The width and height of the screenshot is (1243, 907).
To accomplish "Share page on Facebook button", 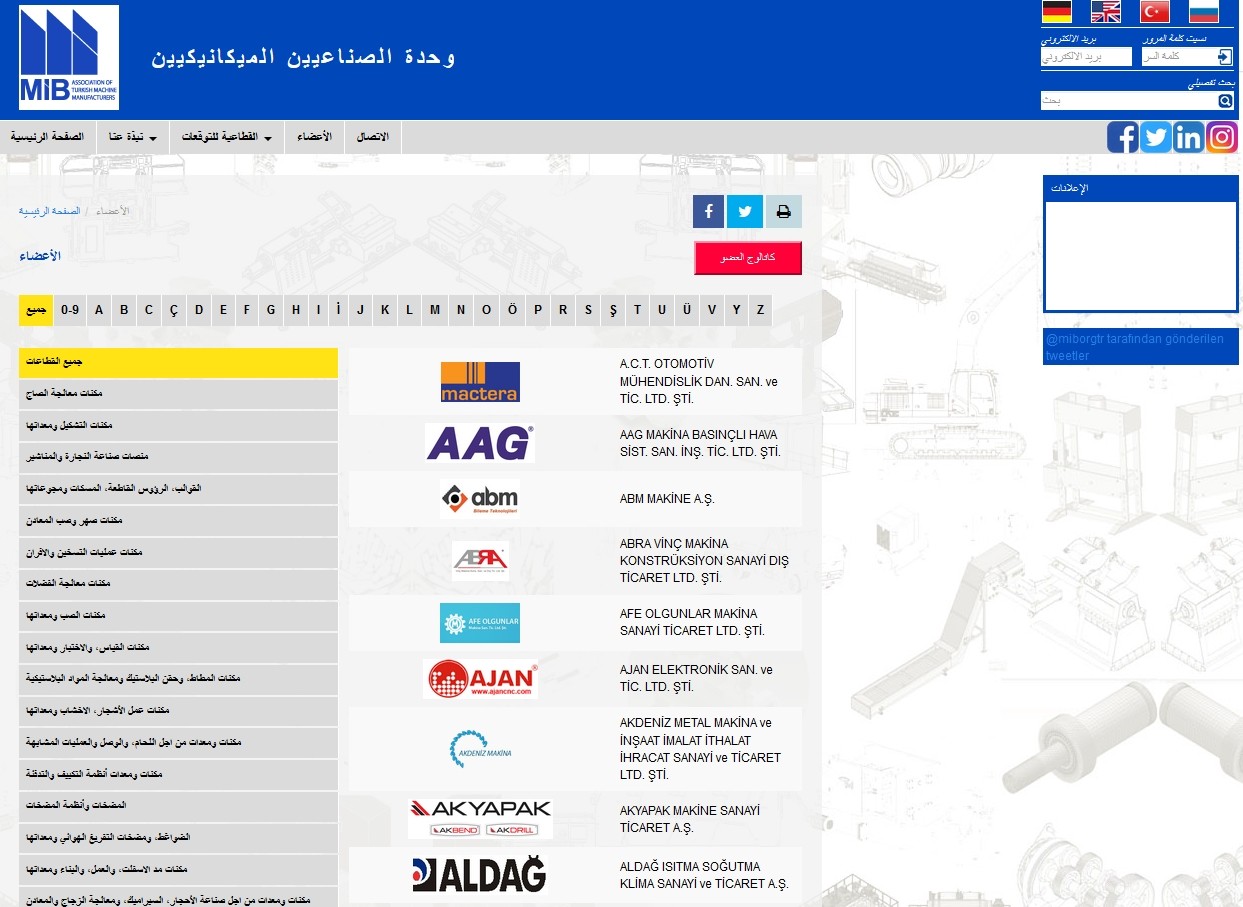I will point(708,212).
